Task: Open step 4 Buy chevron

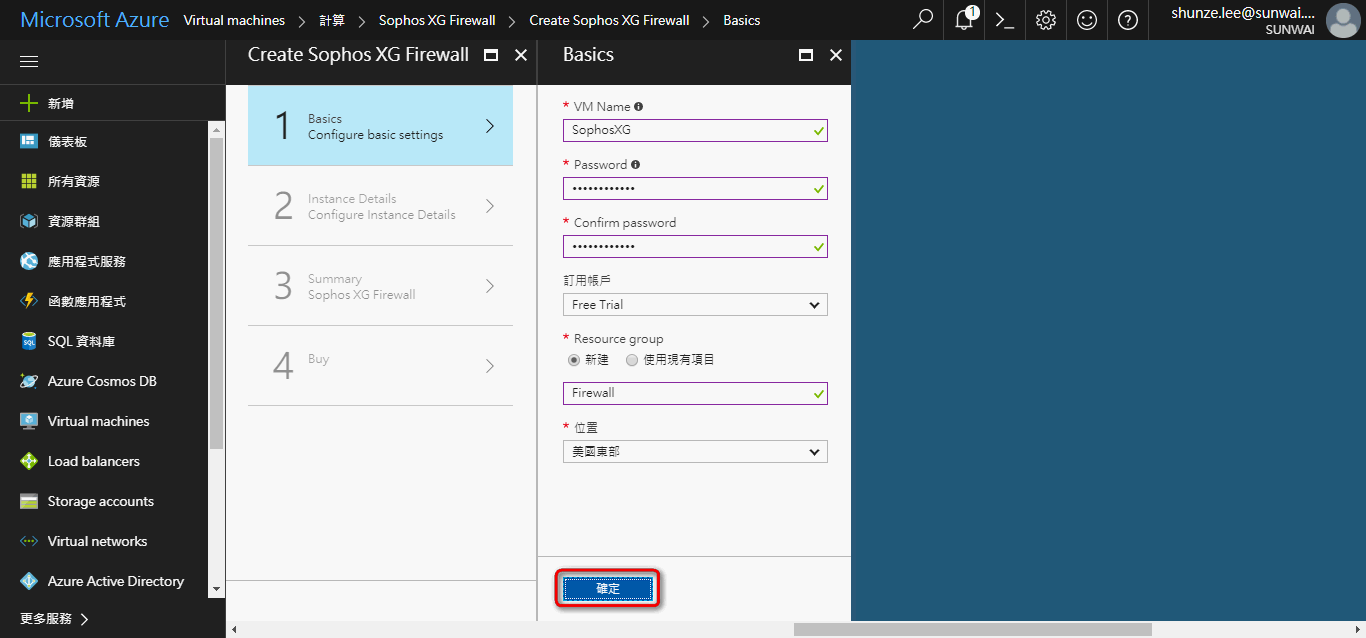Action: coord(490,366)
